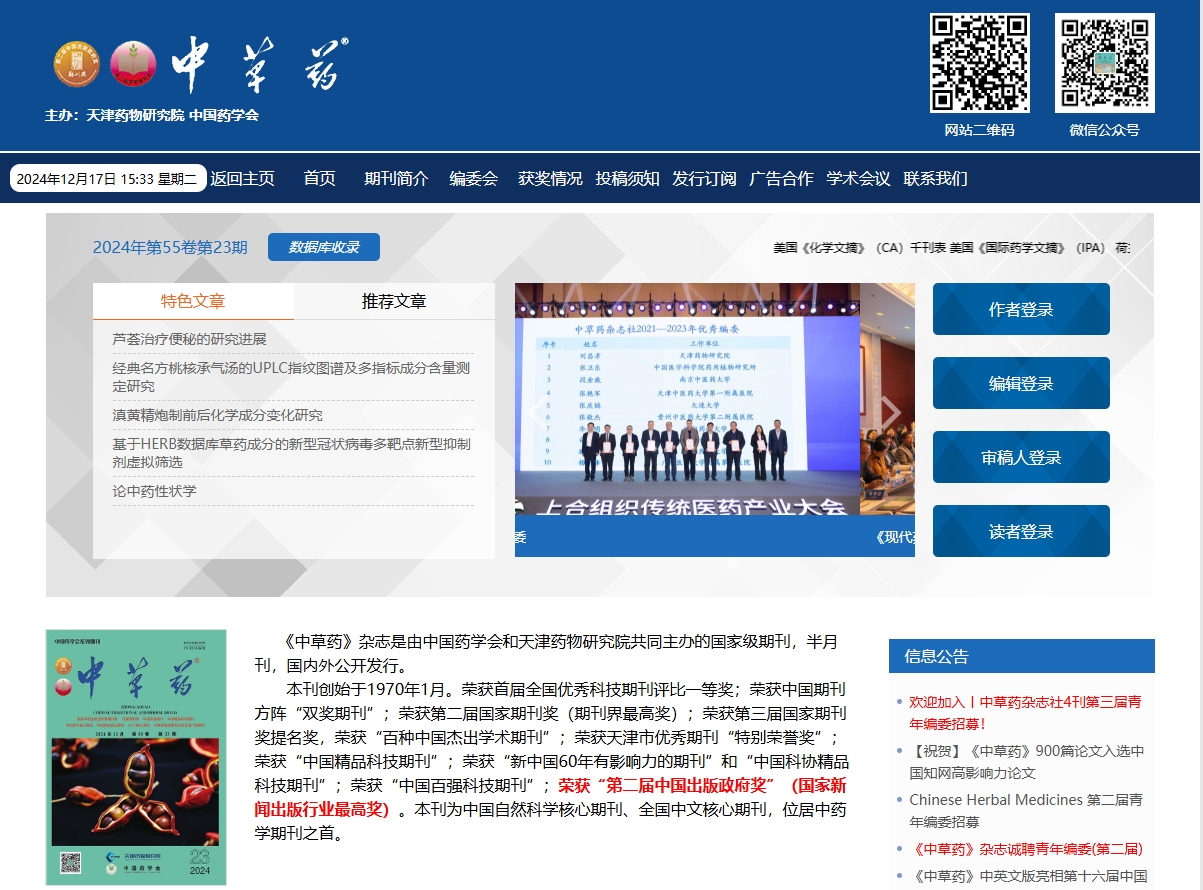The image size is (1203, 890).
Task: Open the 中英文版亮相第十六届 announcement
Action: (1028, 877)
